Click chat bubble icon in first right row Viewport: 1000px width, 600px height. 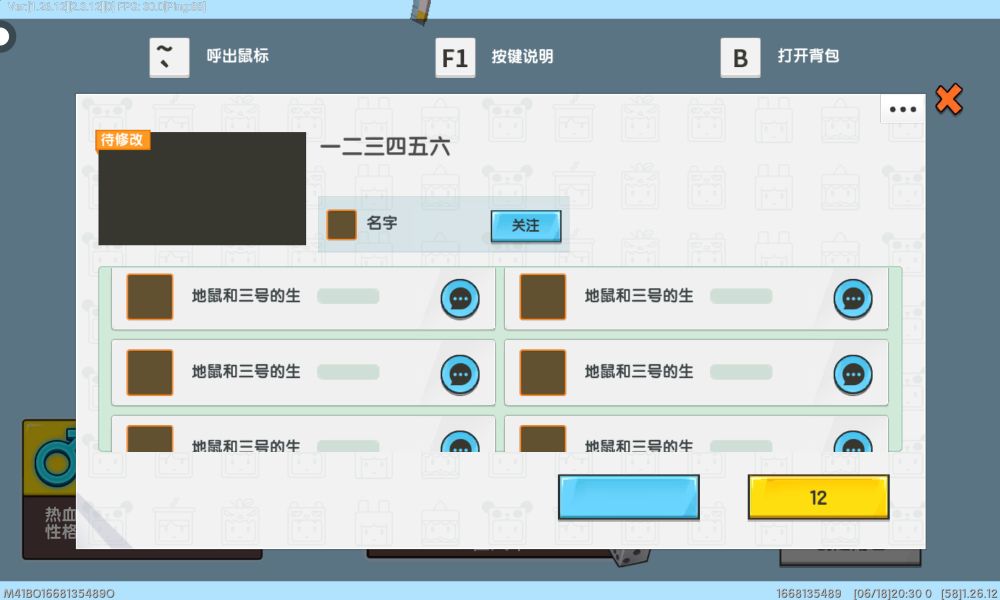[x=853, y=298]
